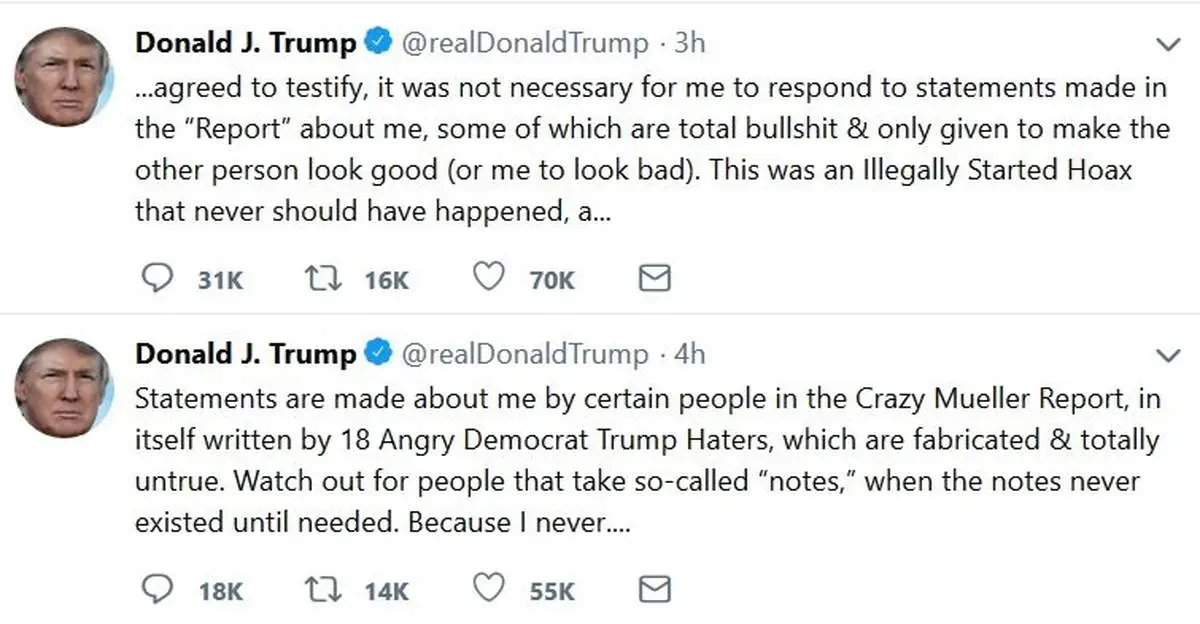Open profile picture on the 3h tweet

pyautogui.click(x=63, y=77)
